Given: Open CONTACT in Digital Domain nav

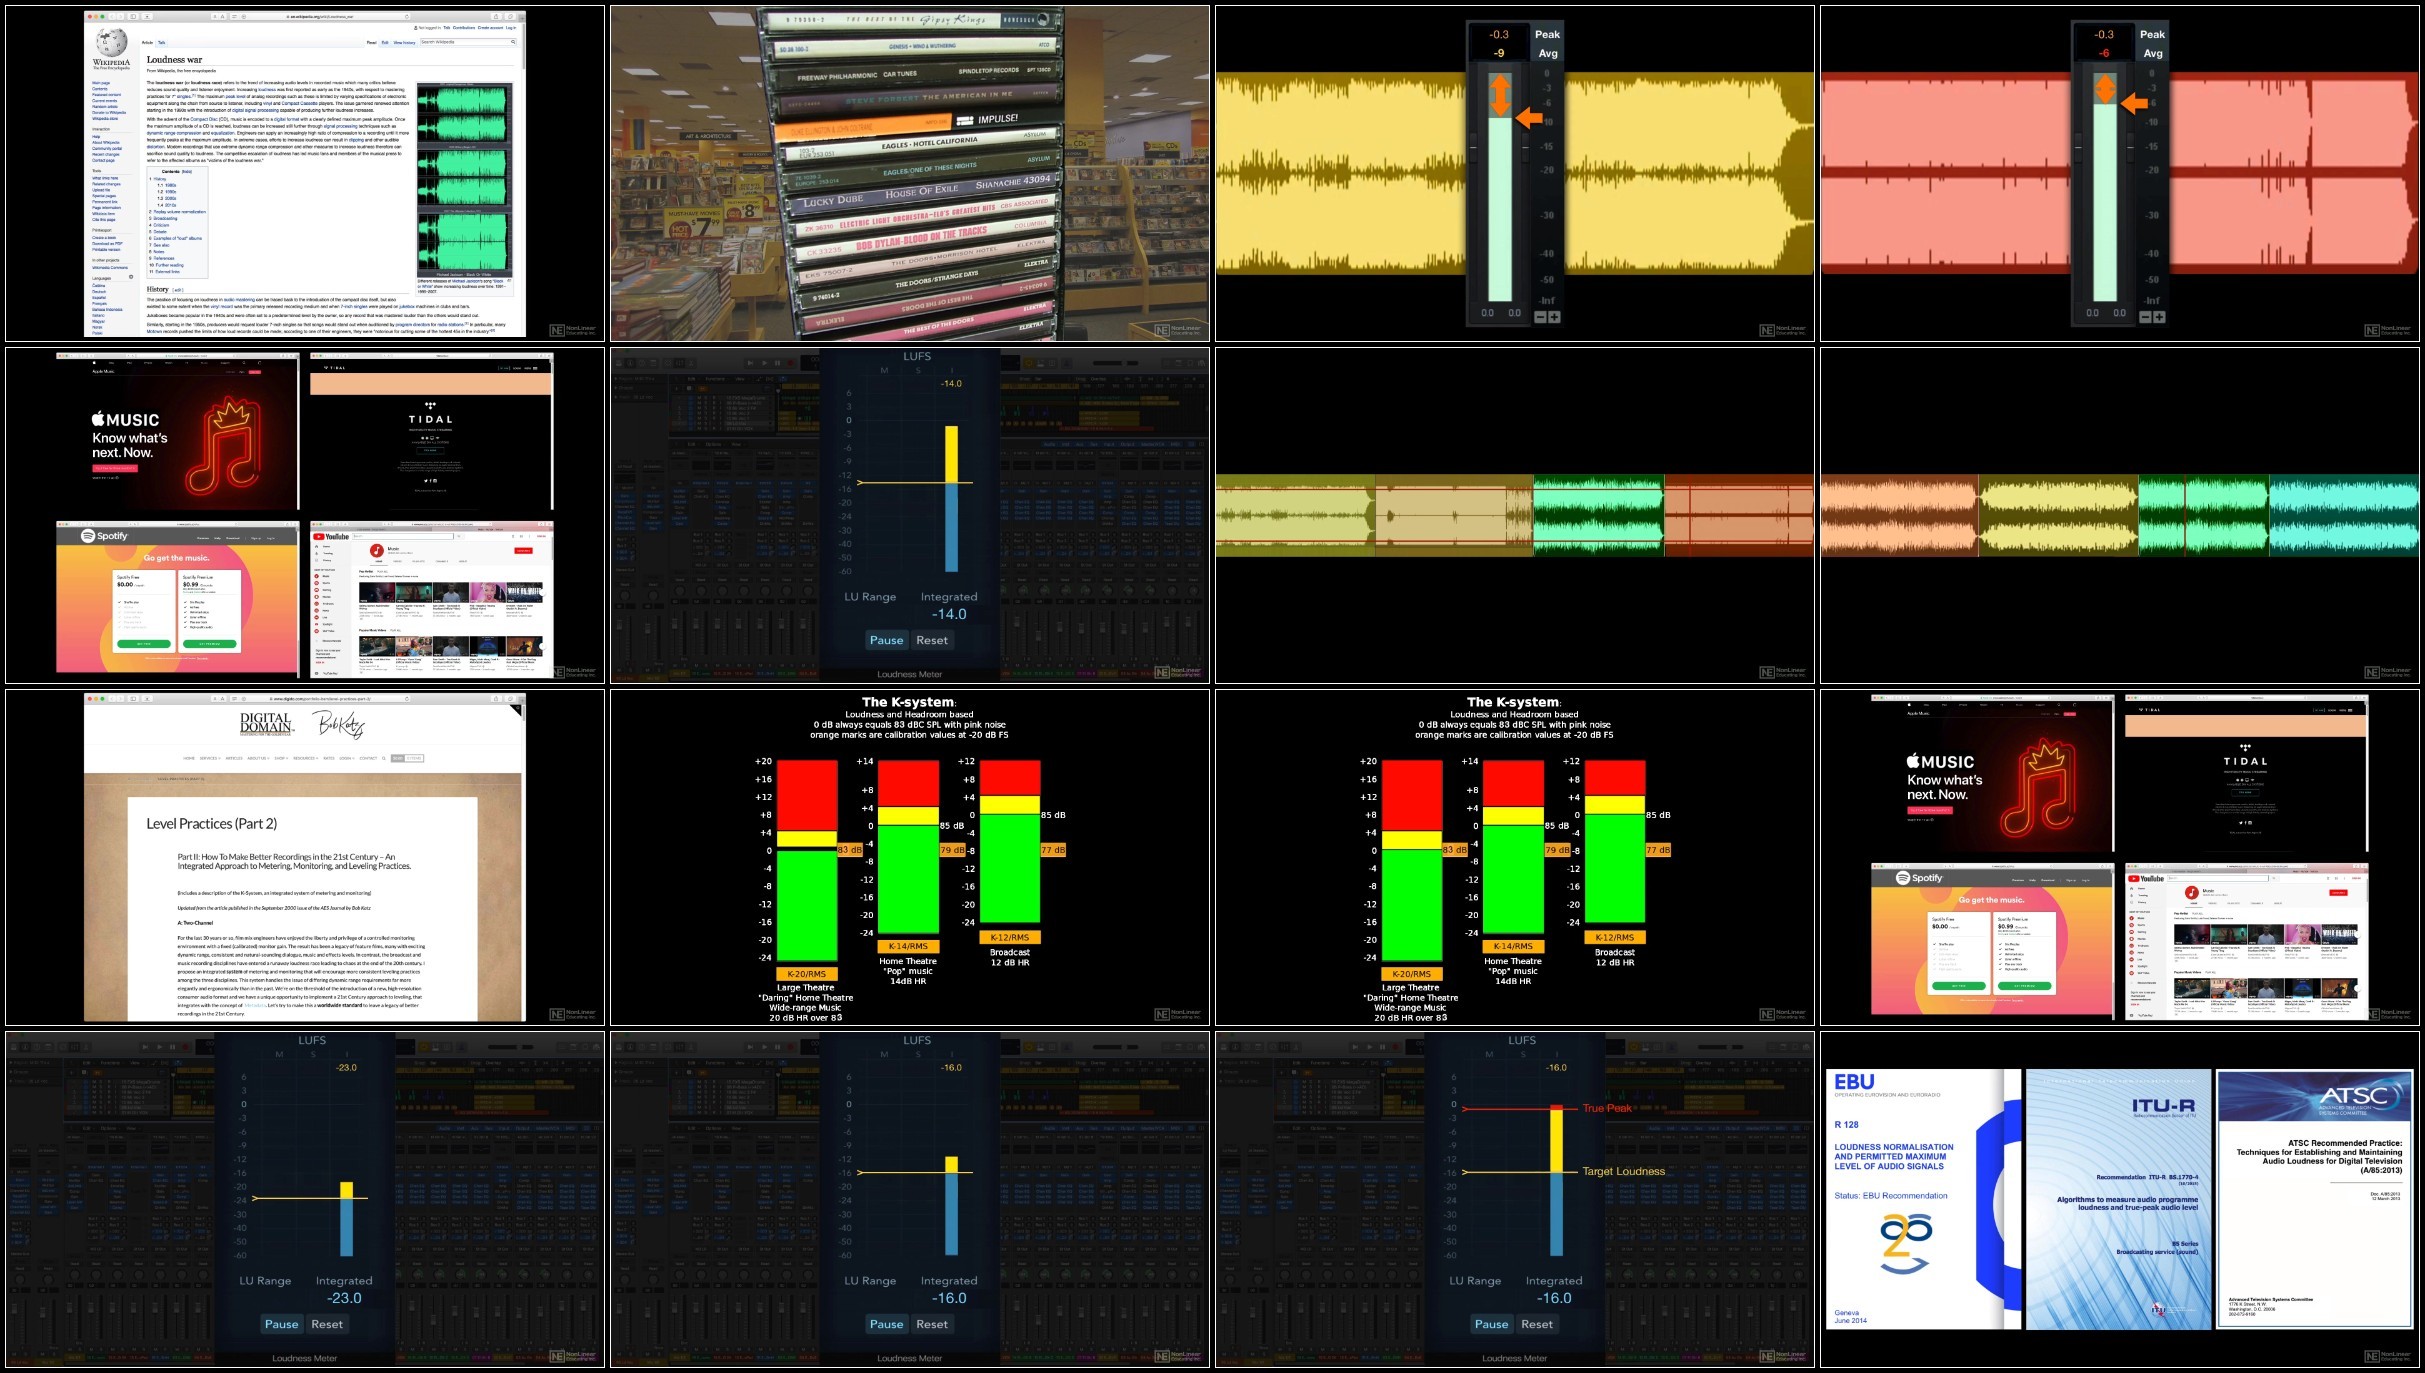Looking at the screenshot, I should 368,758.
